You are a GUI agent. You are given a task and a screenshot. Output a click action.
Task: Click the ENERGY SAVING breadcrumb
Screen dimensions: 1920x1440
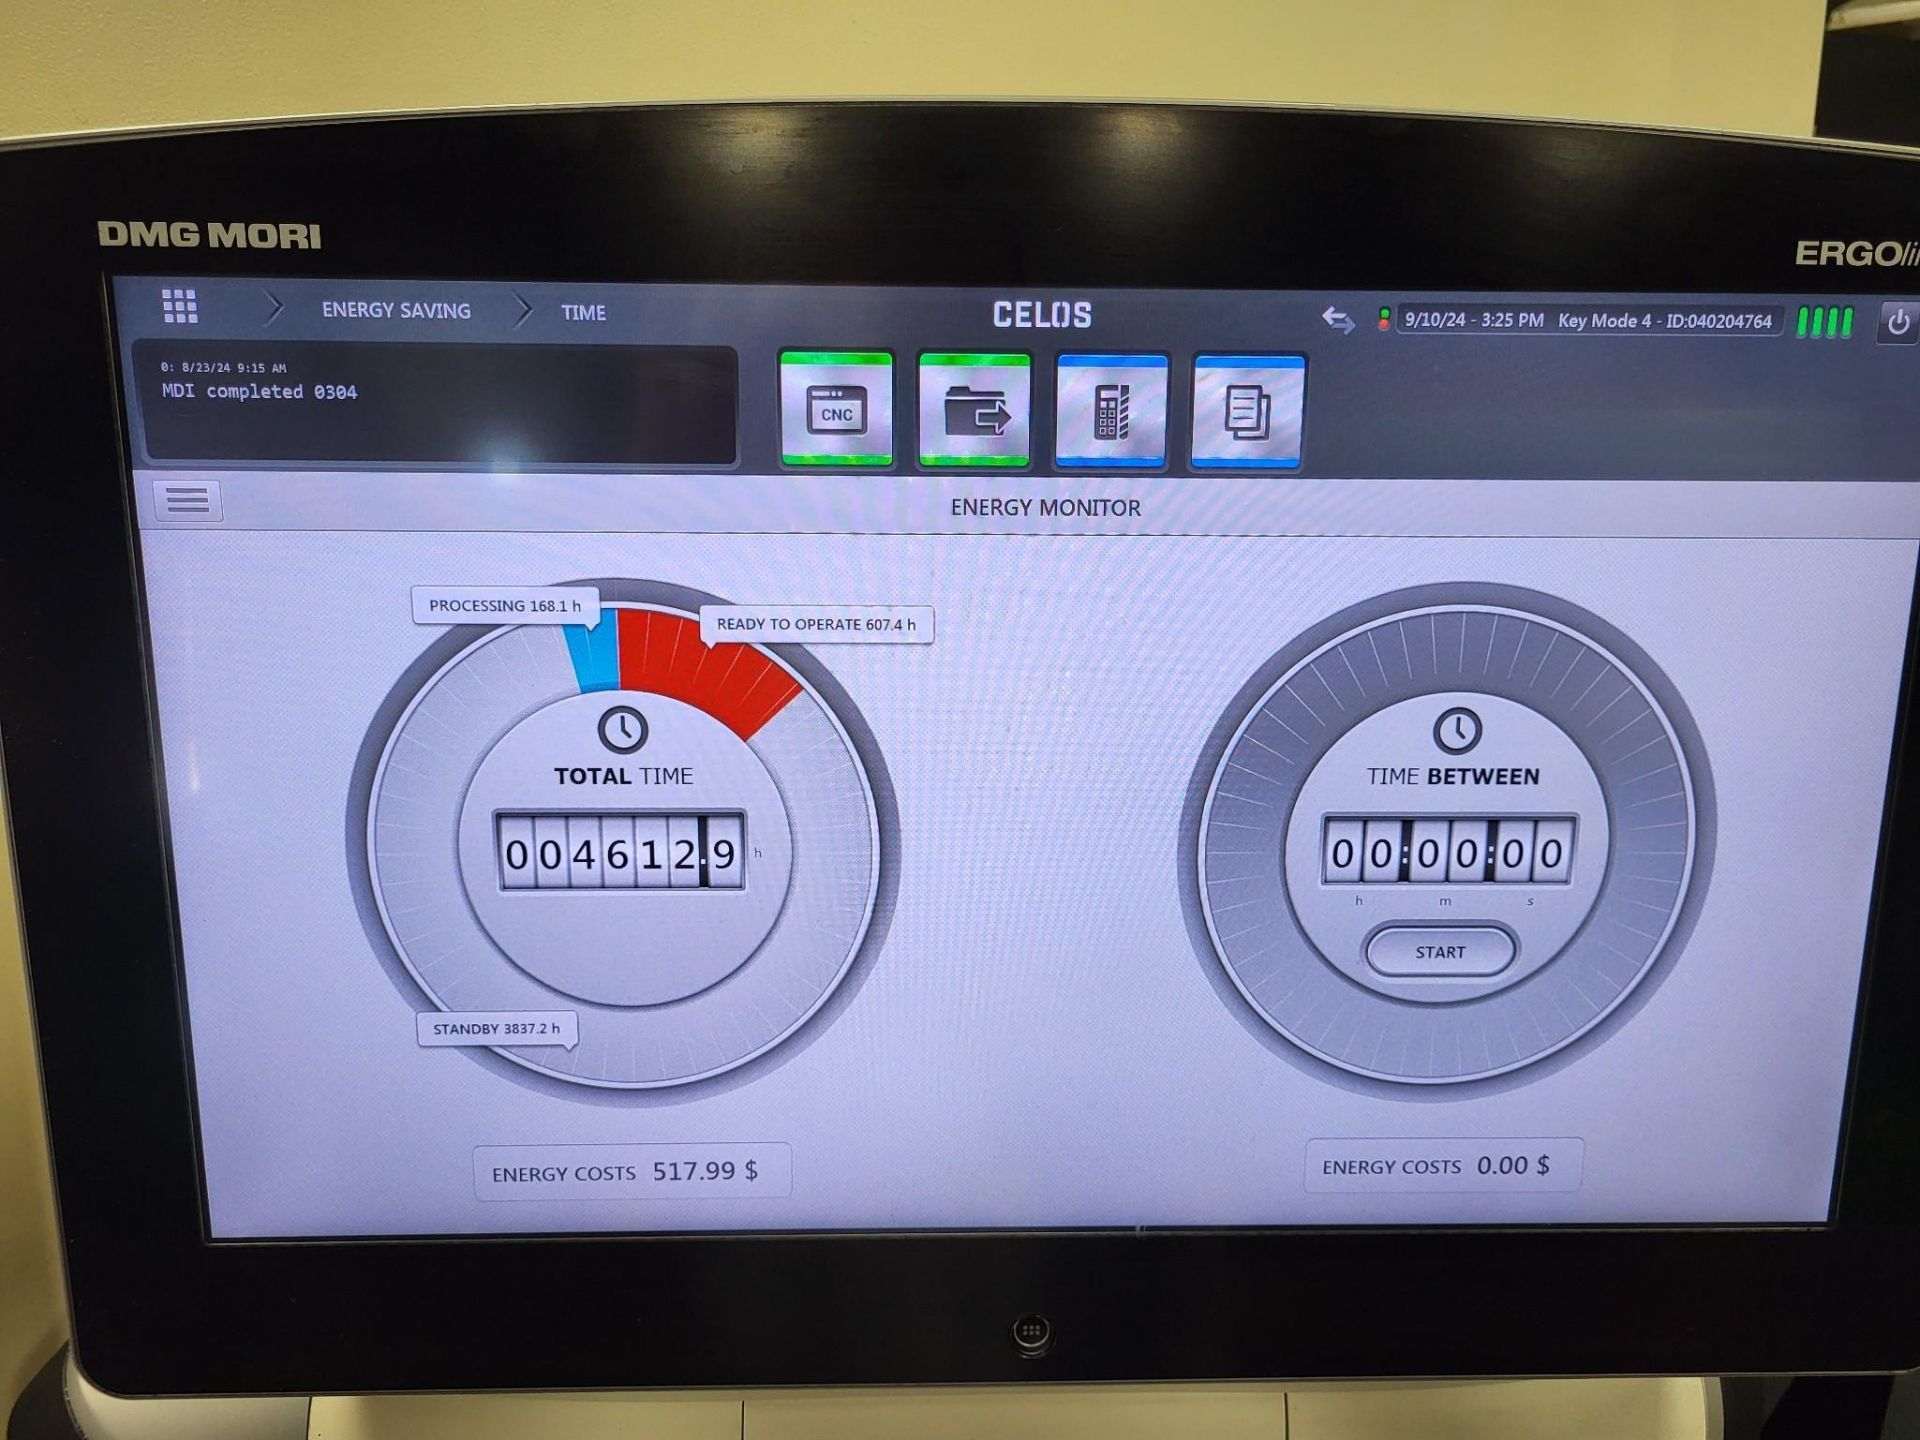[396, 311]
